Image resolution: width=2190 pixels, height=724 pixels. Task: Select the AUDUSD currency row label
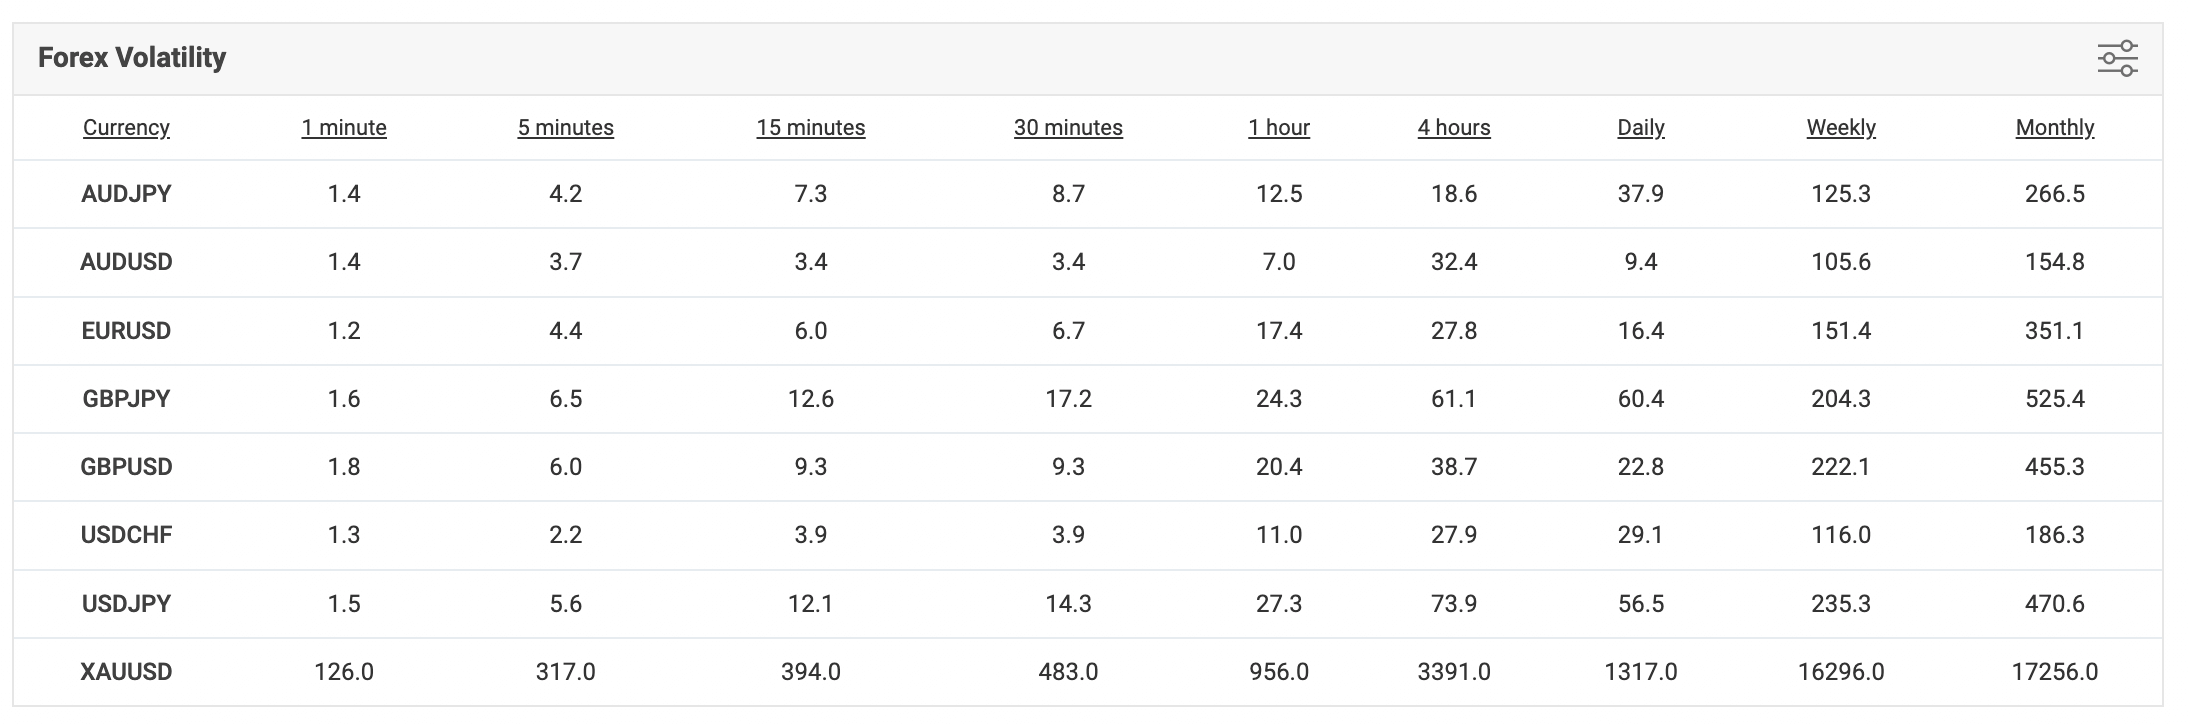click(x=126, y=262)
